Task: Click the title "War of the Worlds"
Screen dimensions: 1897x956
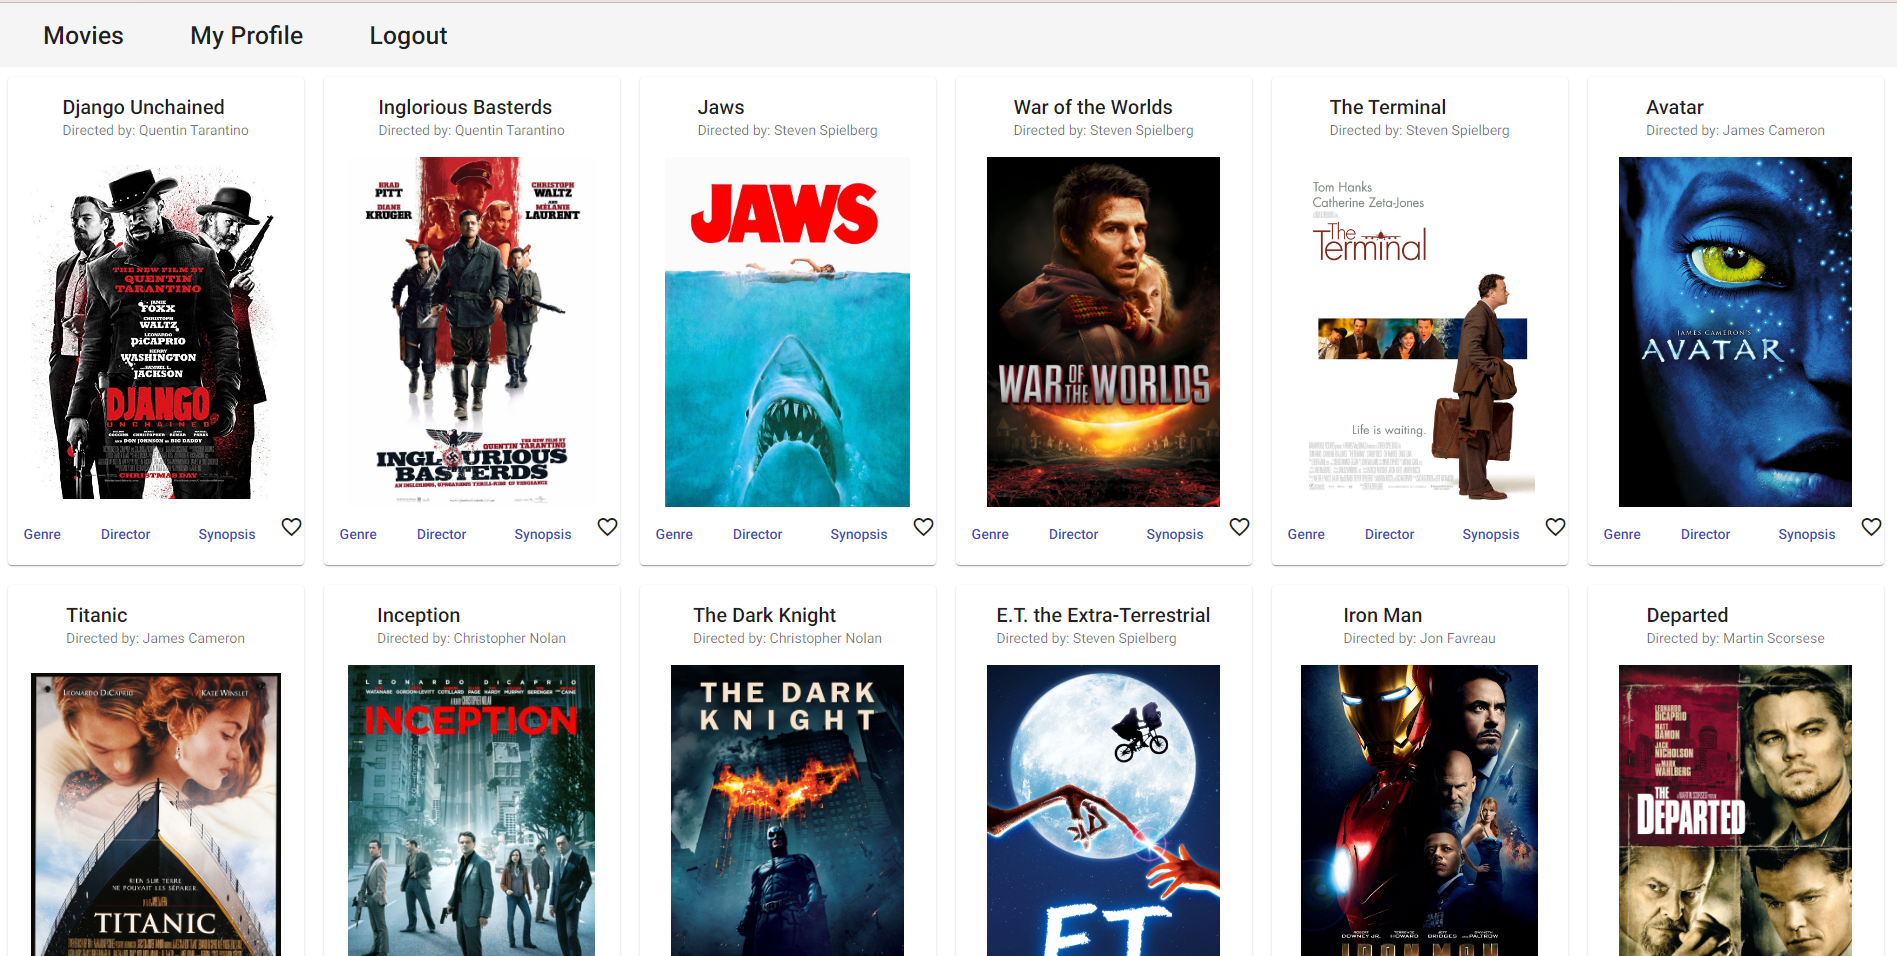Action: click(x=1093, y=107)
